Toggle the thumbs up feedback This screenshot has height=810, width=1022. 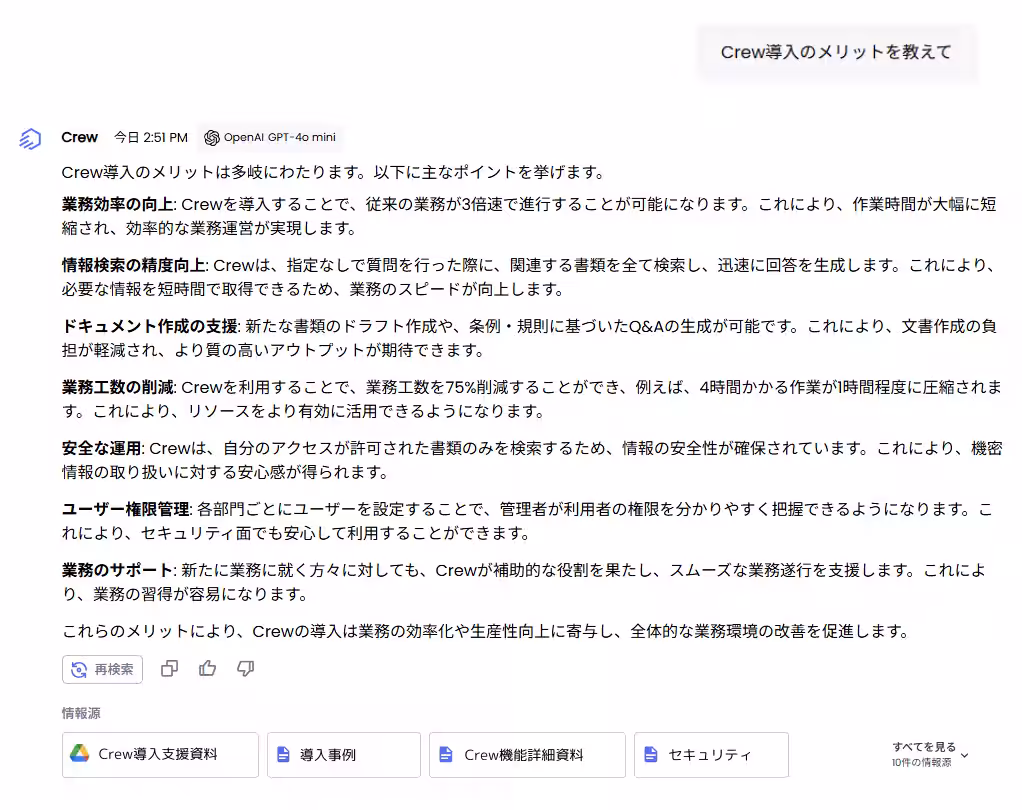coord(207,669)
